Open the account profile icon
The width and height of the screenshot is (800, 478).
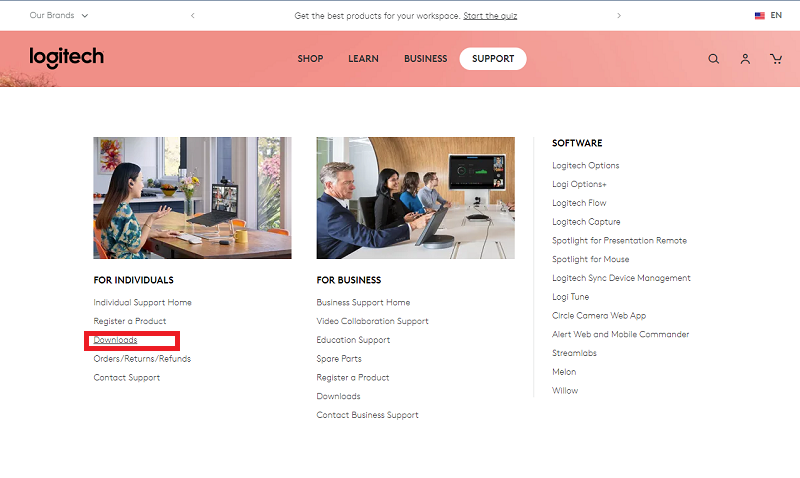tap(745, 59)
